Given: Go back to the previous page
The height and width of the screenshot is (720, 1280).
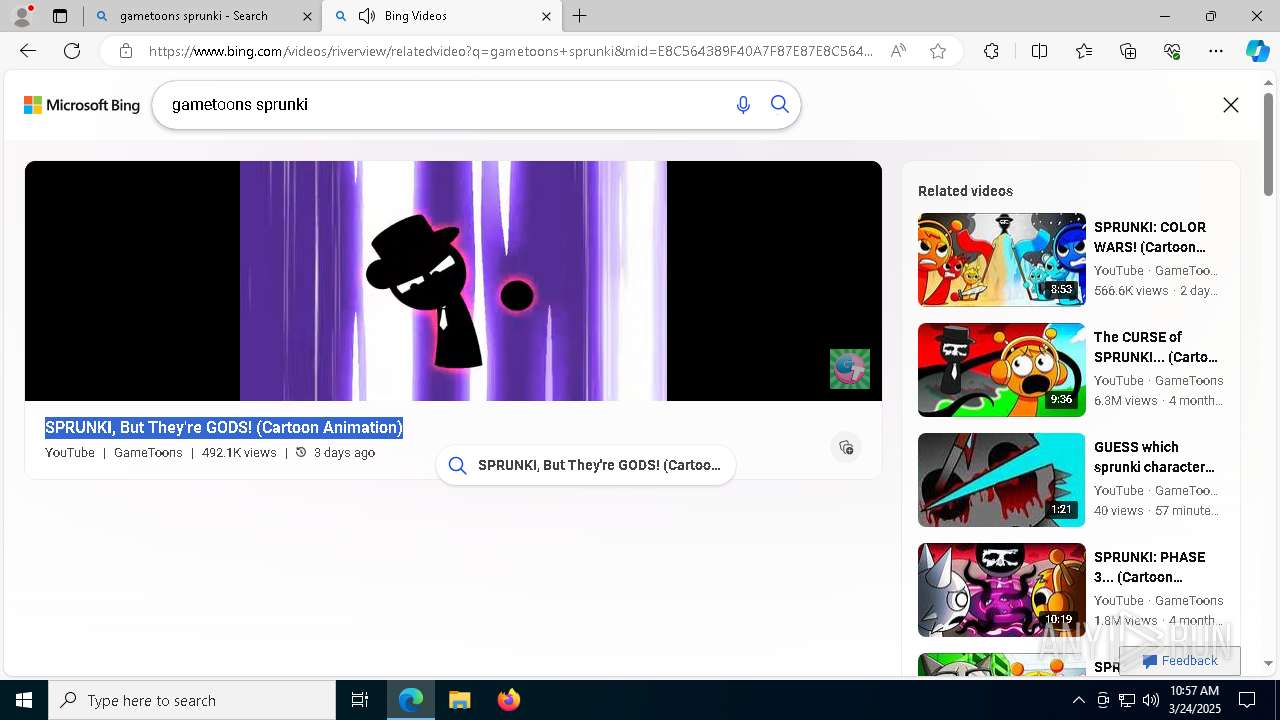Looking at the screenshot, I should point(28,51).
